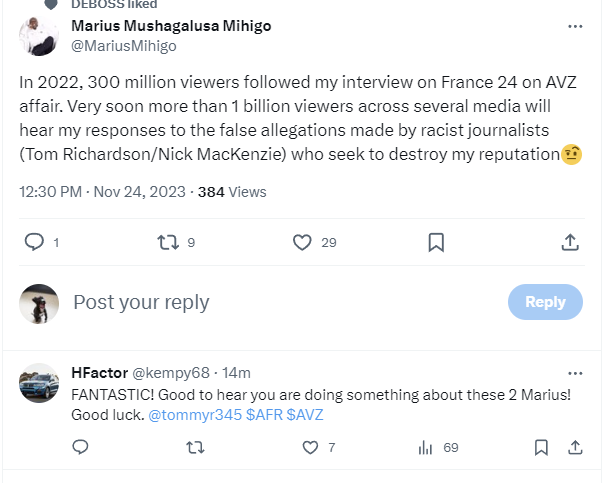Open the $AFR cashtag link
The image size is (603, 483).
pos(264,414)
